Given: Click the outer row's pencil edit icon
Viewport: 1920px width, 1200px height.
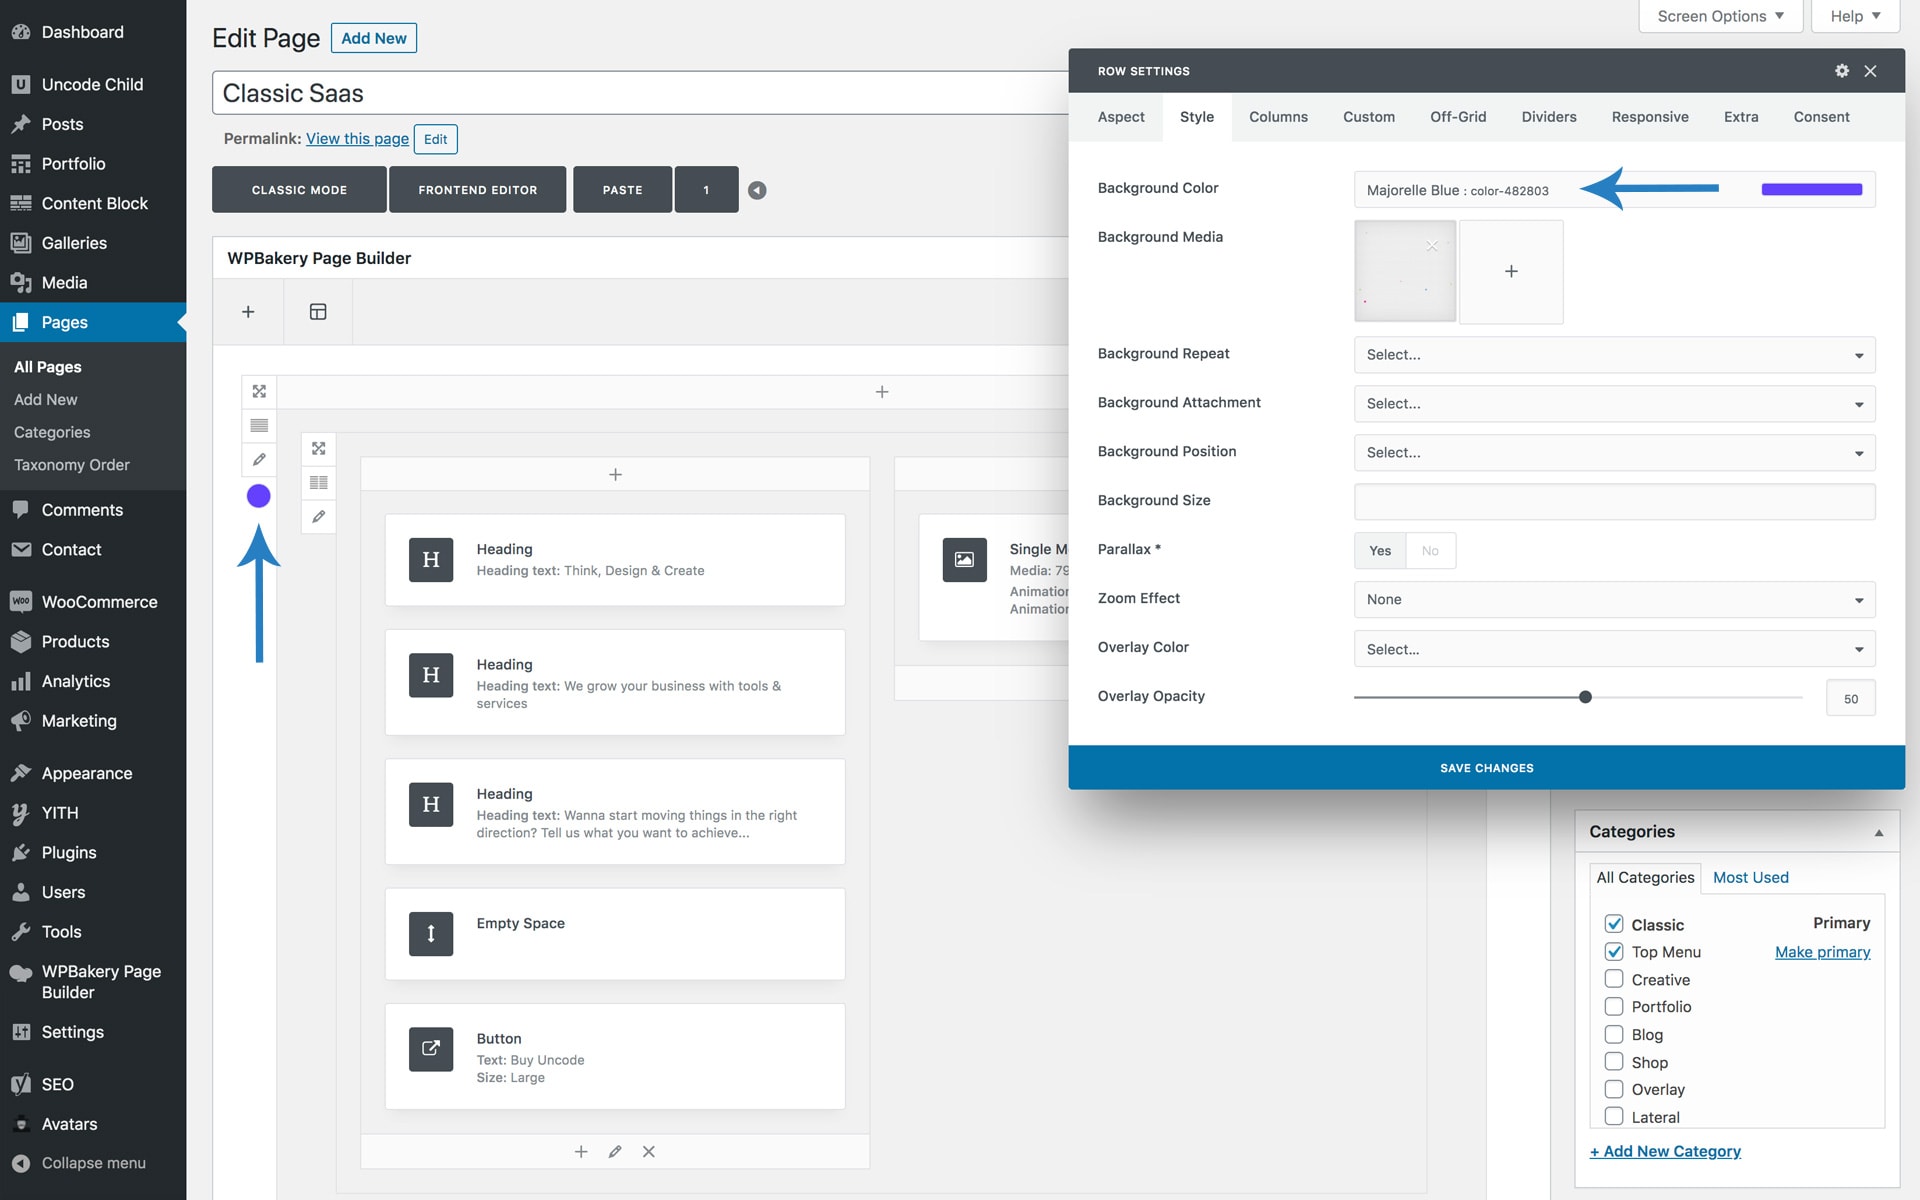Looking at the screenshot, I should [259, 460].
